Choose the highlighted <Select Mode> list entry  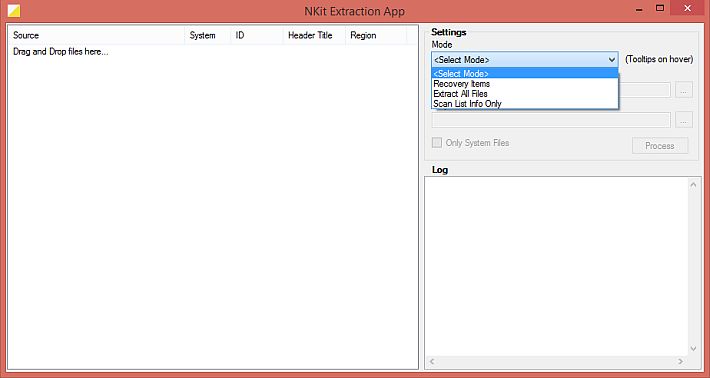tap(525, 73)
